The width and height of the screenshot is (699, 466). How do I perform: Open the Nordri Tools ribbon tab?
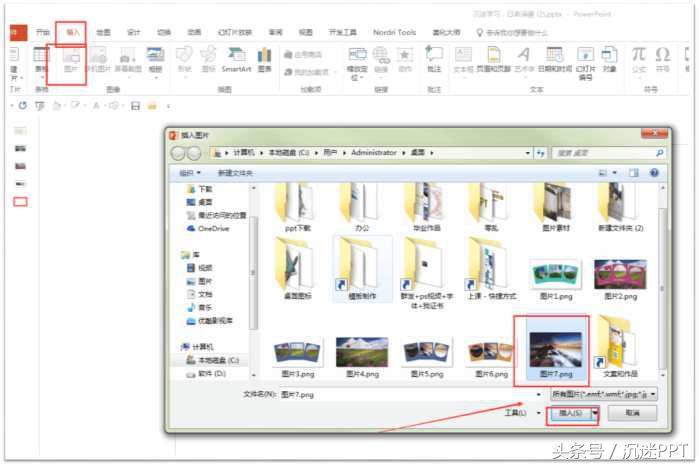coord(394,32)
